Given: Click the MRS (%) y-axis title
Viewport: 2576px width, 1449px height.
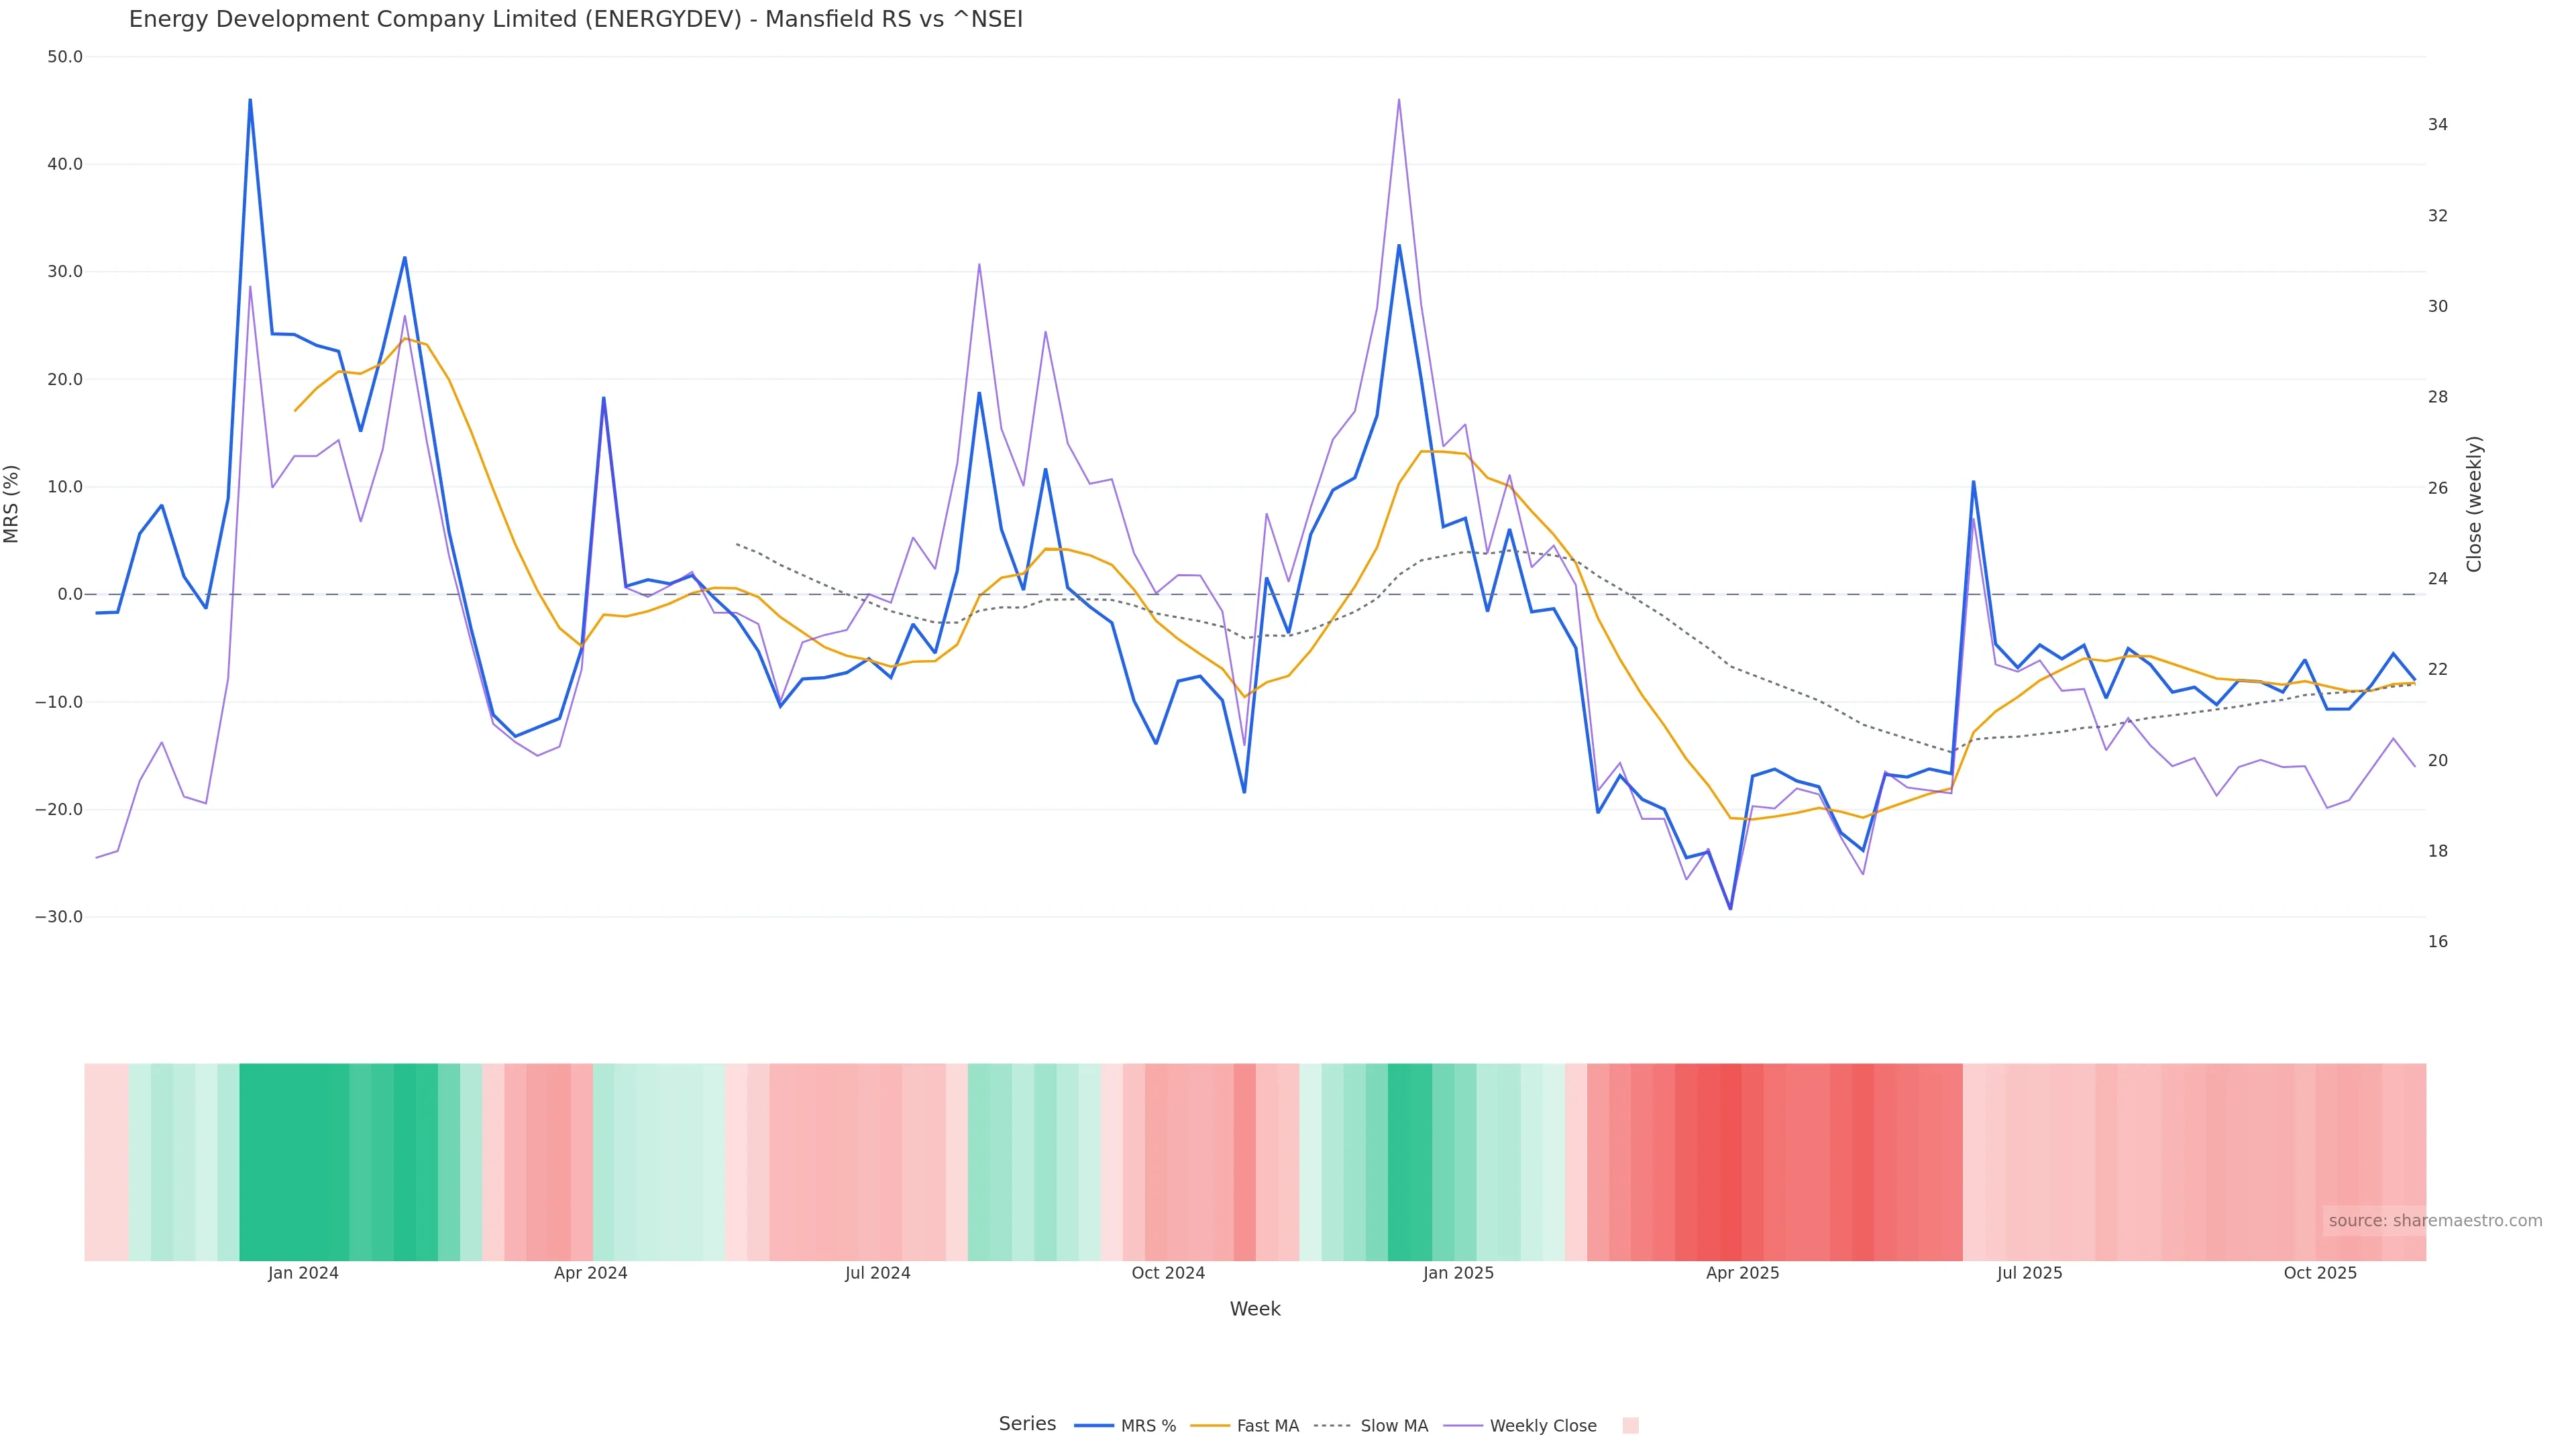Looking at the screenshot, I should [12, 504].
